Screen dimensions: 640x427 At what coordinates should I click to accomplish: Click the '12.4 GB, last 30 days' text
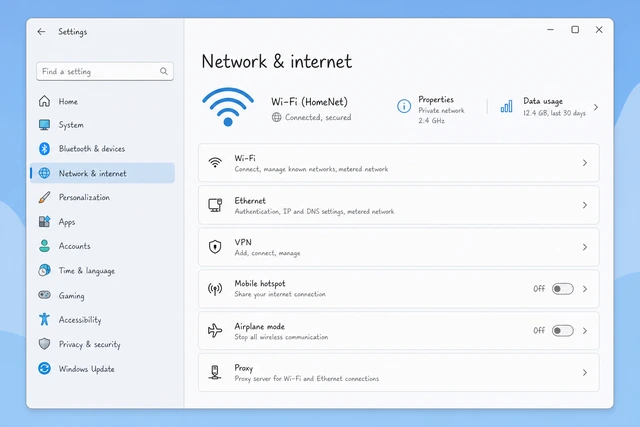(554, 113)
